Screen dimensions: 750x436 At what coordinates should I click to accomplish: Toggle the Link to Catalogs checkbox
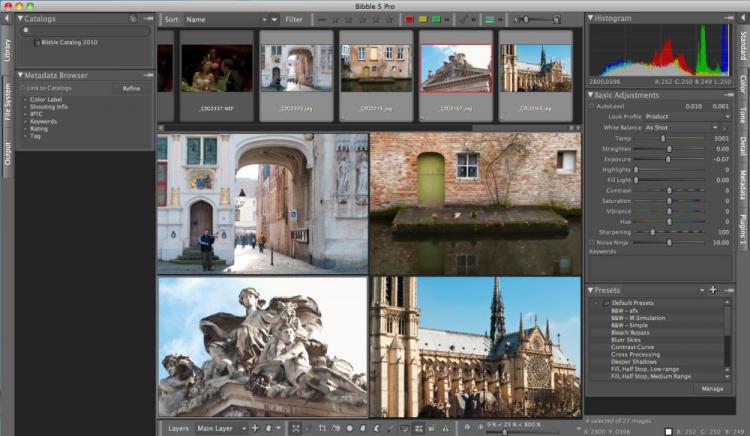coord(24,88)
